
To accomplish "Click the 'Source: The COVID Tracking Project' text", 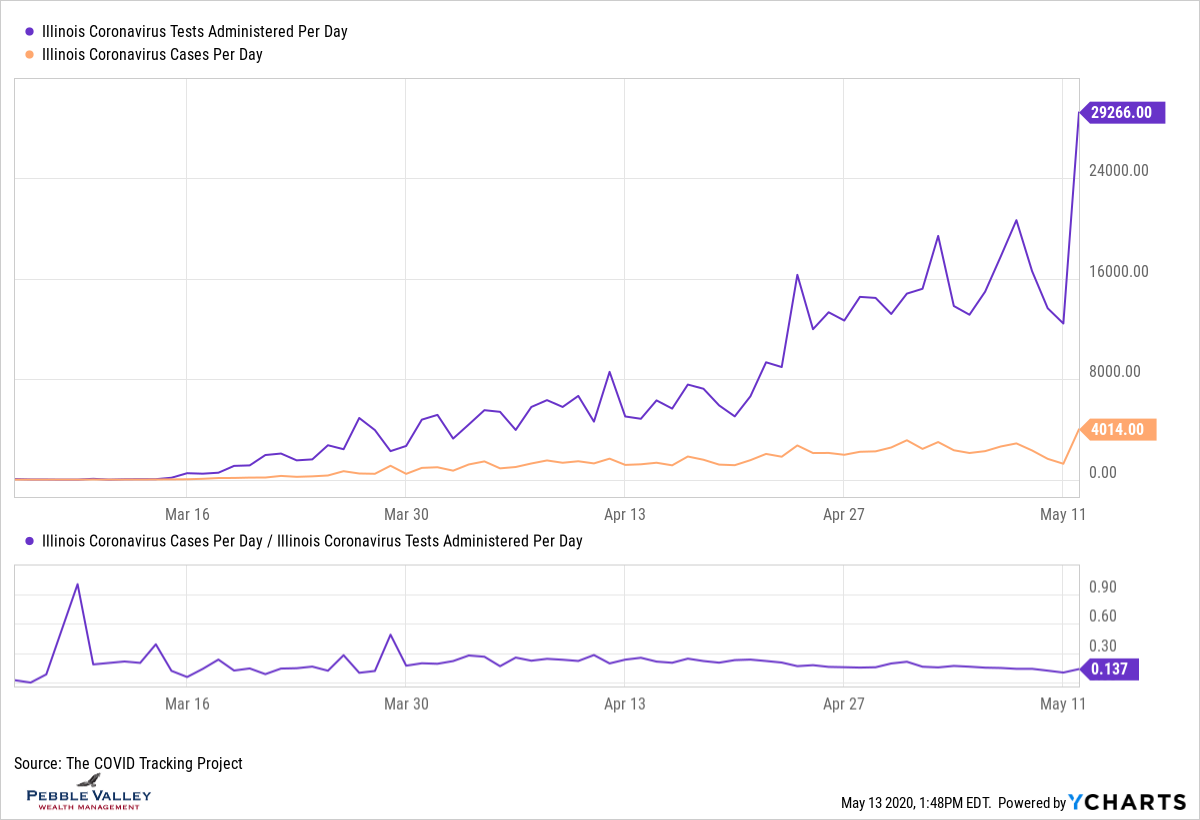I will pyautogui.click(x=128, y=763).
